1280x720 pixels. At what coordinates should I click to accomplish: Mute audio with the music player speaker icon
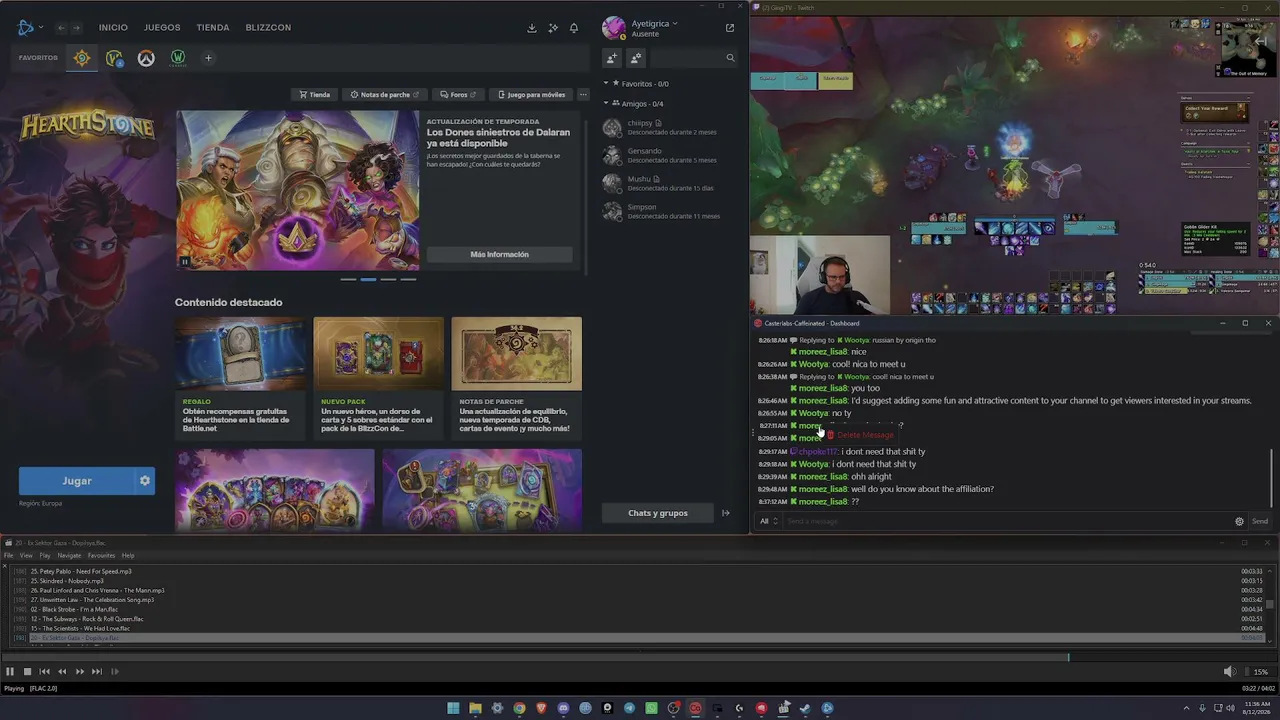coord(1229,672)
